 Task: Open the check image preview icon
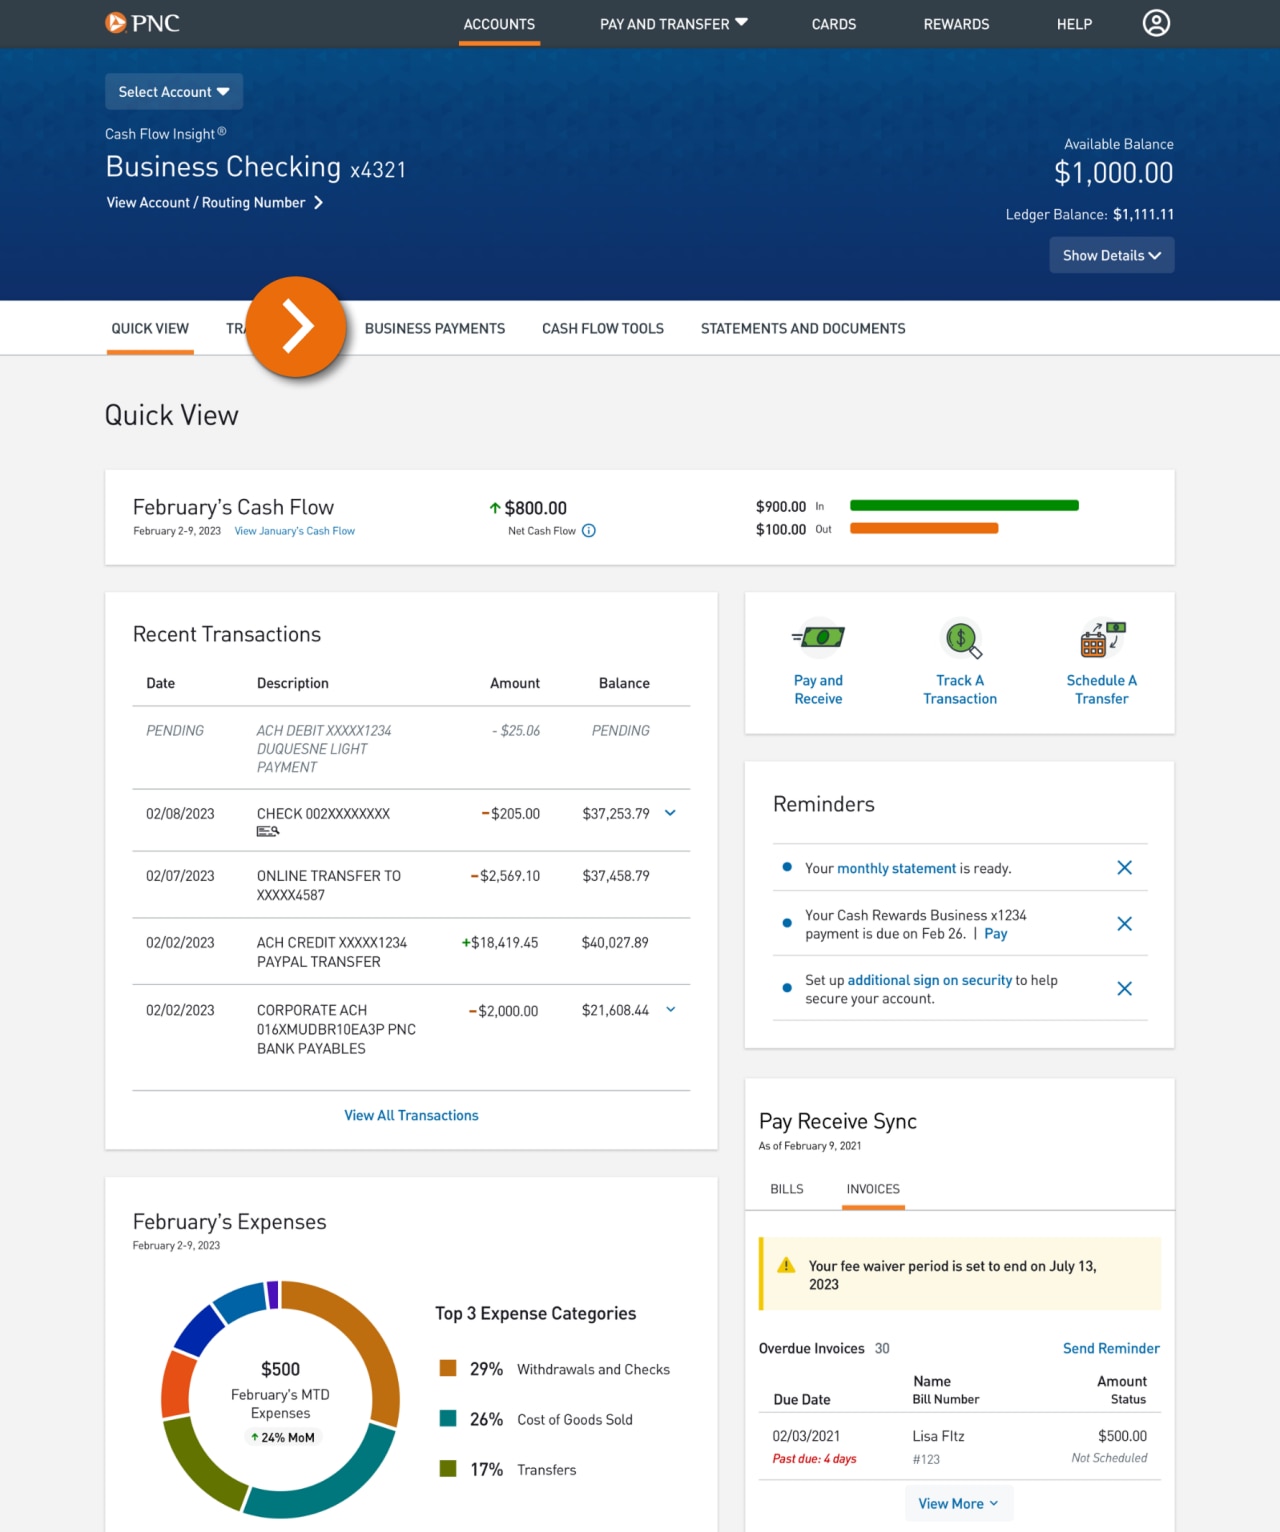[x=268, y=830]
